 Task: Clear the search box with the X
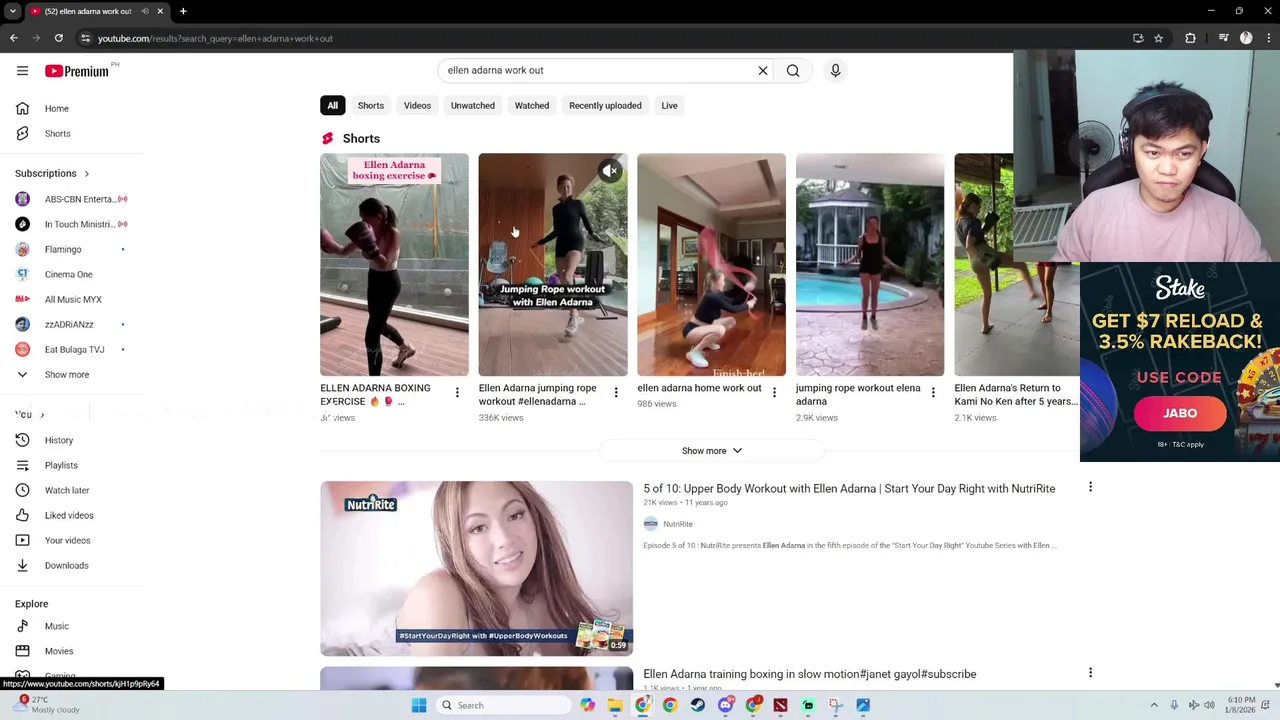762,71
